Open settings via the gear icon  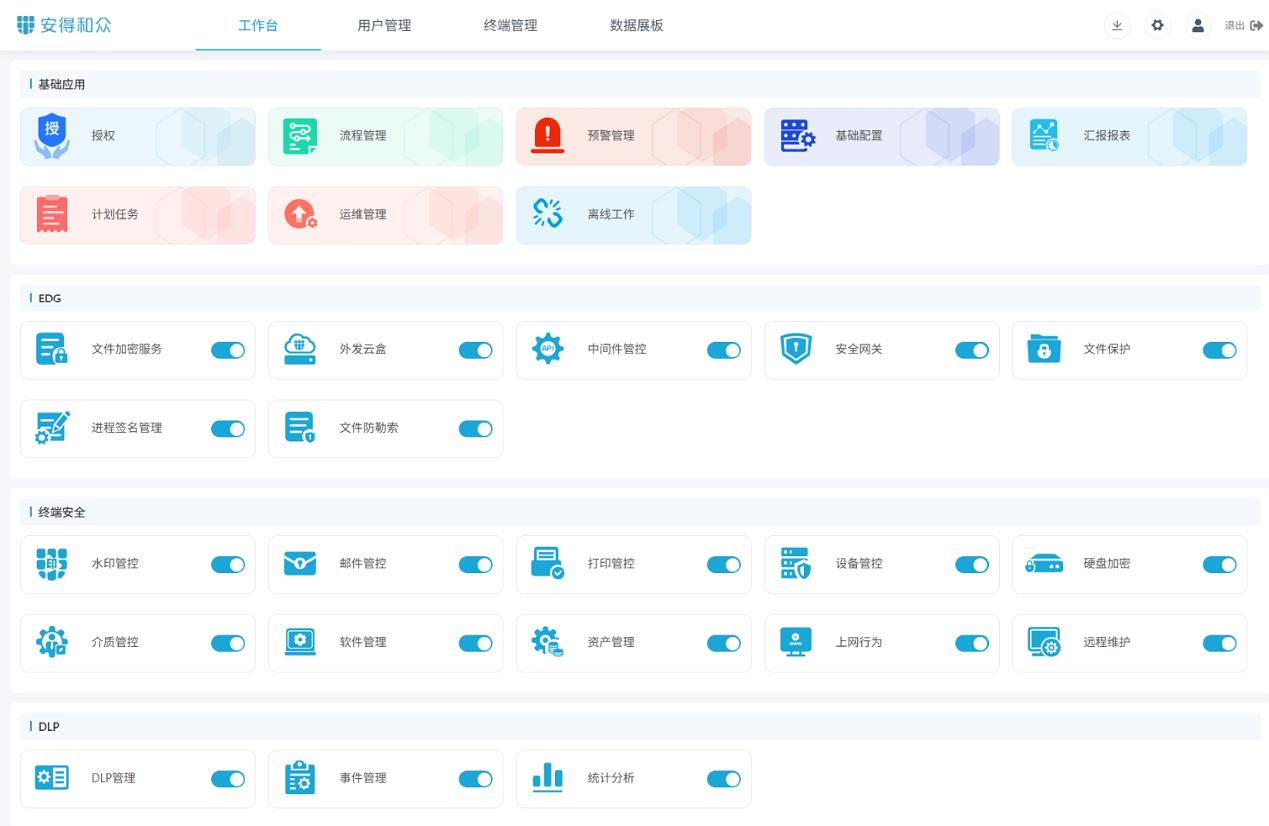click(1157, 26)
